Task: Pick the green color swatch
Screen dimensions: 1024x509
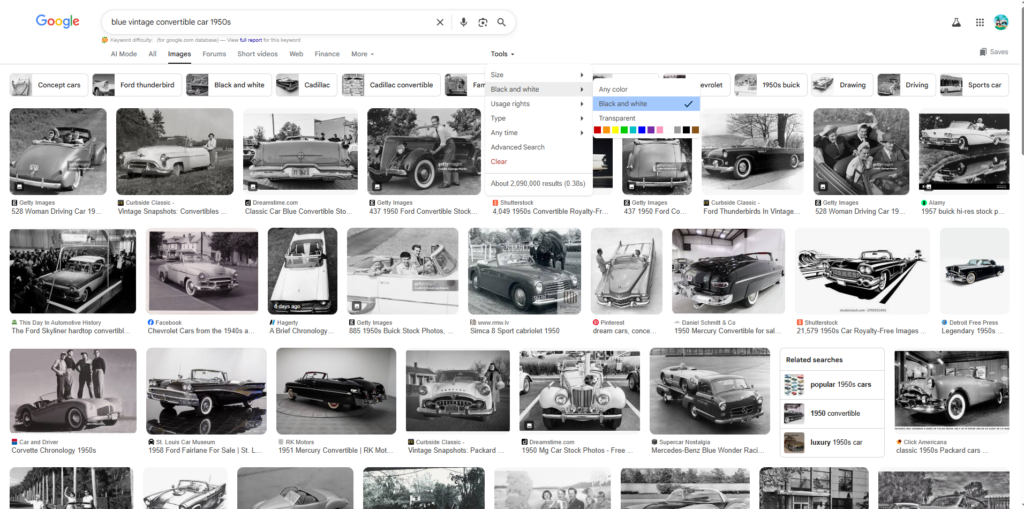Action: 624,130
